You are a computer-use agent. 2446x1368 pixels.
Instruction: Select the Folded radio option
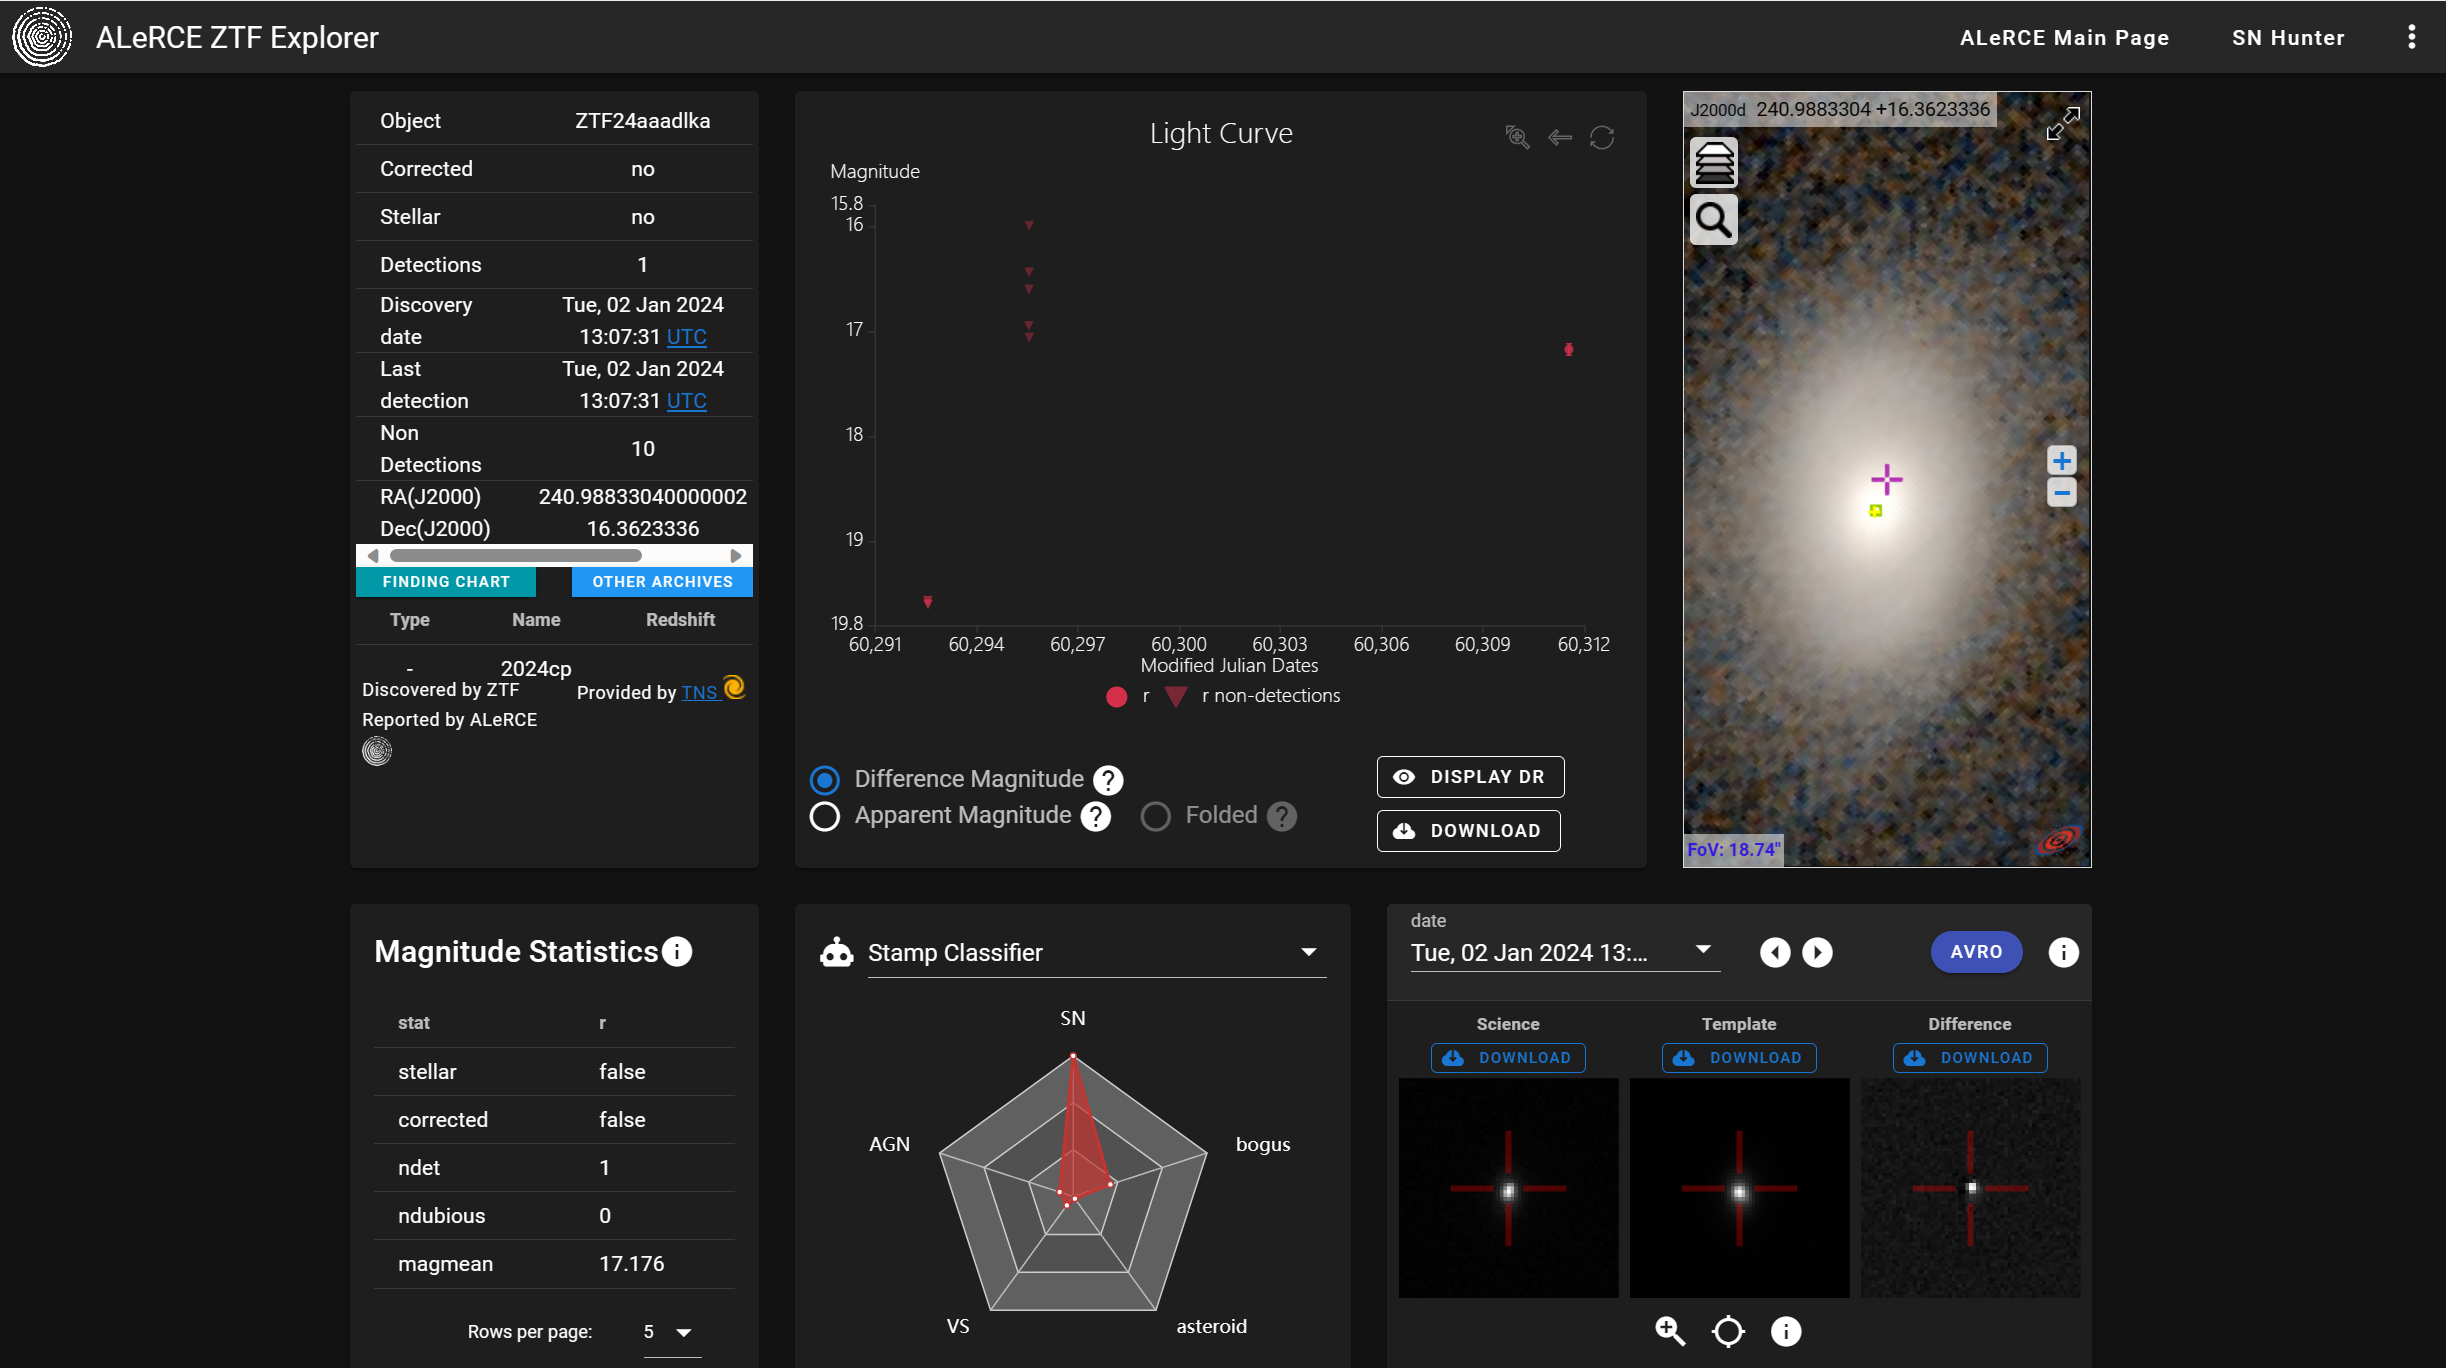[1156, 817]
